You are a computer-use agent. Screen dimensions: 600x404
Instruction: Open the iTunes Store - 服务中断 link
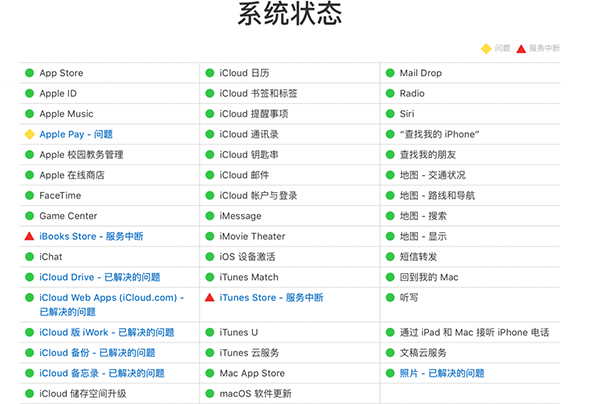pos(271,298)
